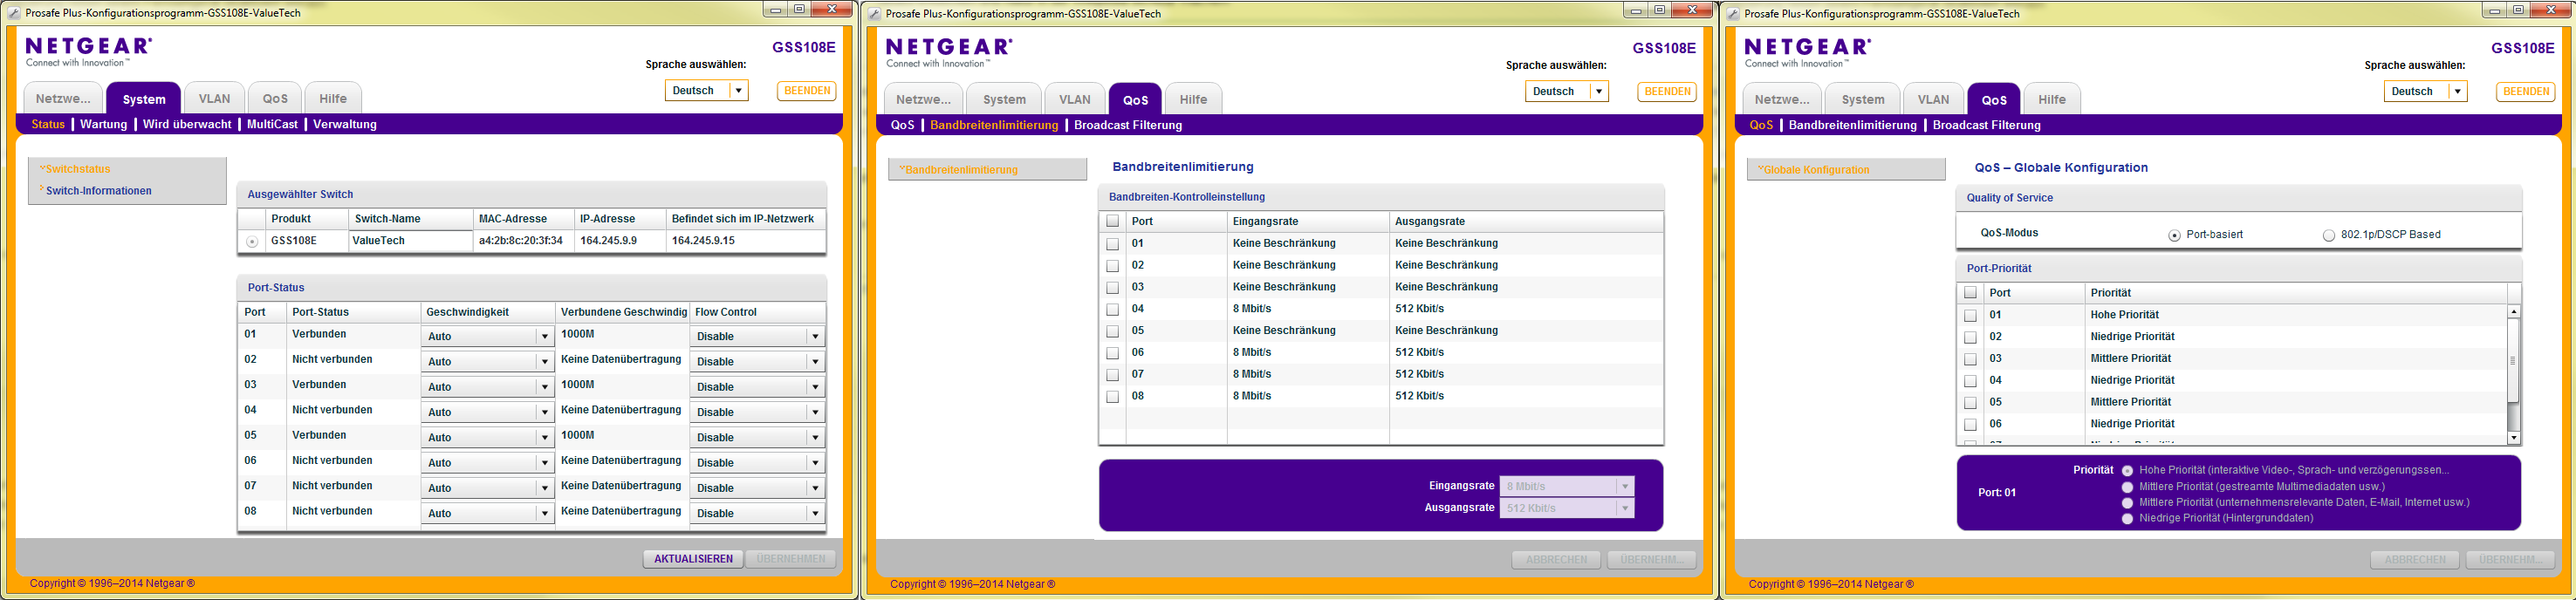Select the 802.1p/DSCP Based QoS mode
Viewport: 2576px width, 600px height.
(2328, 235)
